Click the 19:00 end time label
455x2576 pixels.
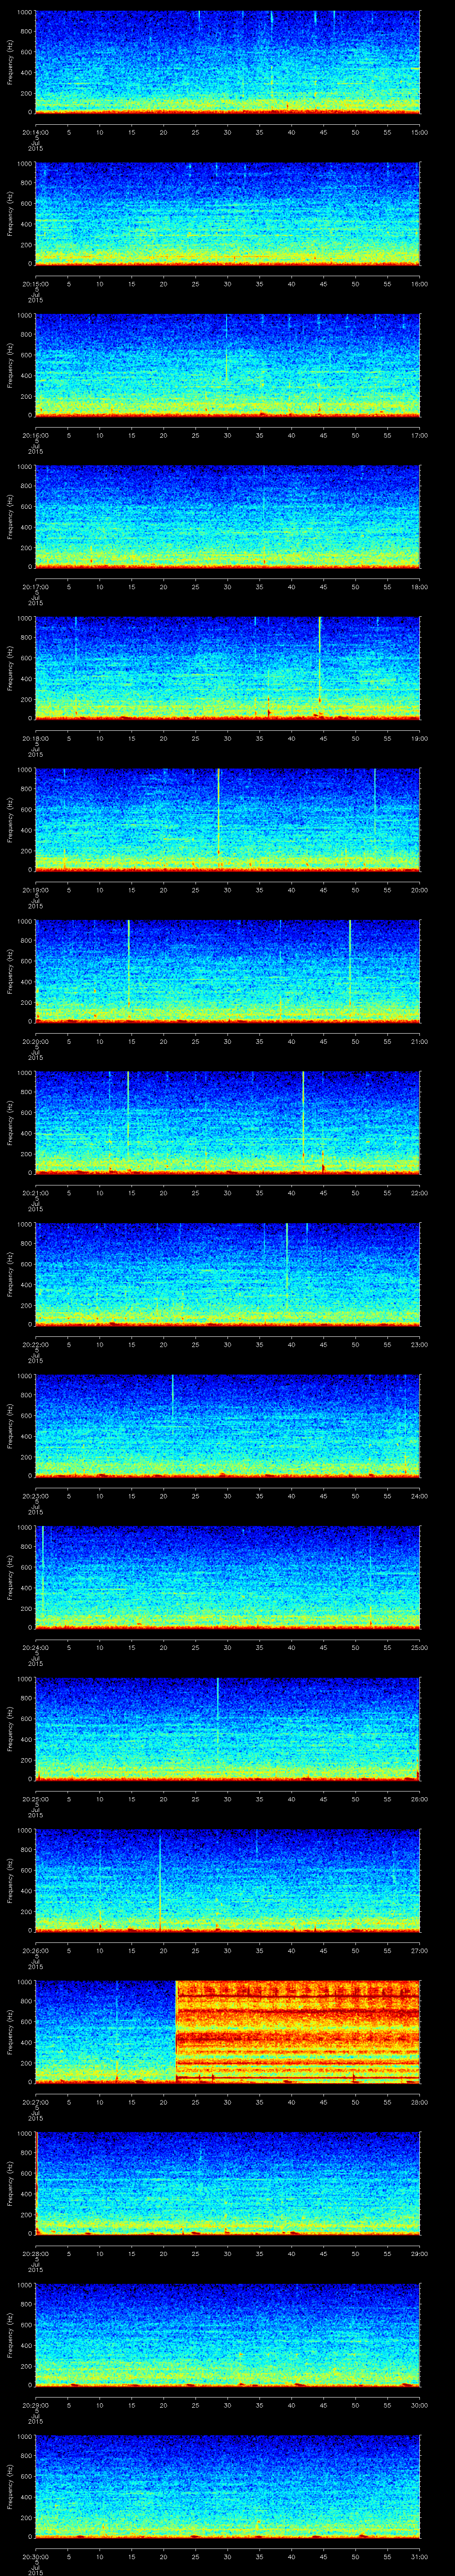click(x=420, y=738)
